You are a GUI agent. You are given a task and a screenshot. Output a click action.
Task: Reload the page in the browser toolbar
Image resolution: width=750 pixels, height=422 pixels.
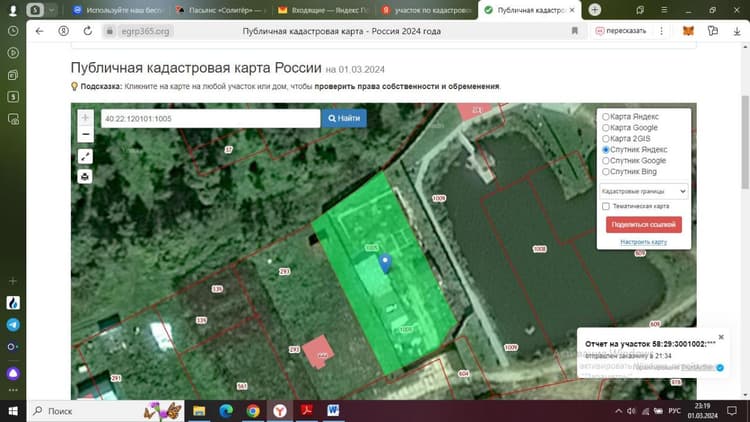pyautogui.click(x=88, y=31)
